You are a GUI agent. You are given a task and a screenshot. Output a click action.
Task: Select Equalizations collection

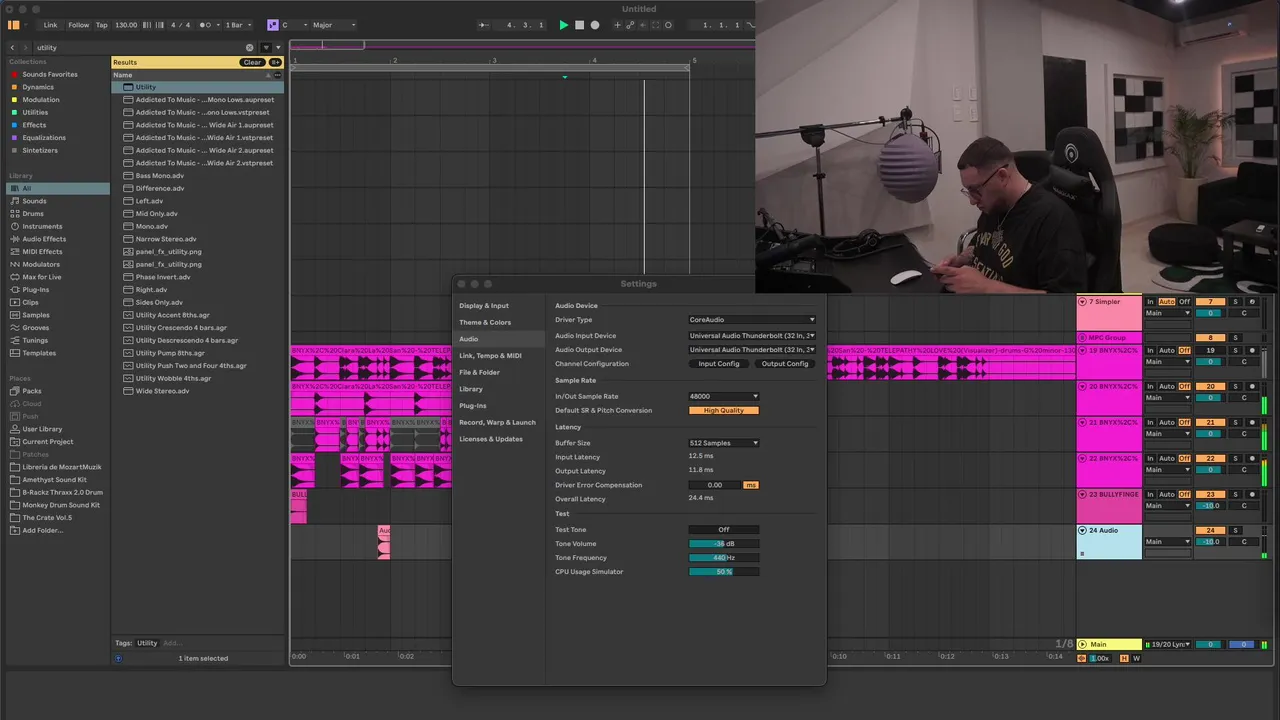click(44, 138)
